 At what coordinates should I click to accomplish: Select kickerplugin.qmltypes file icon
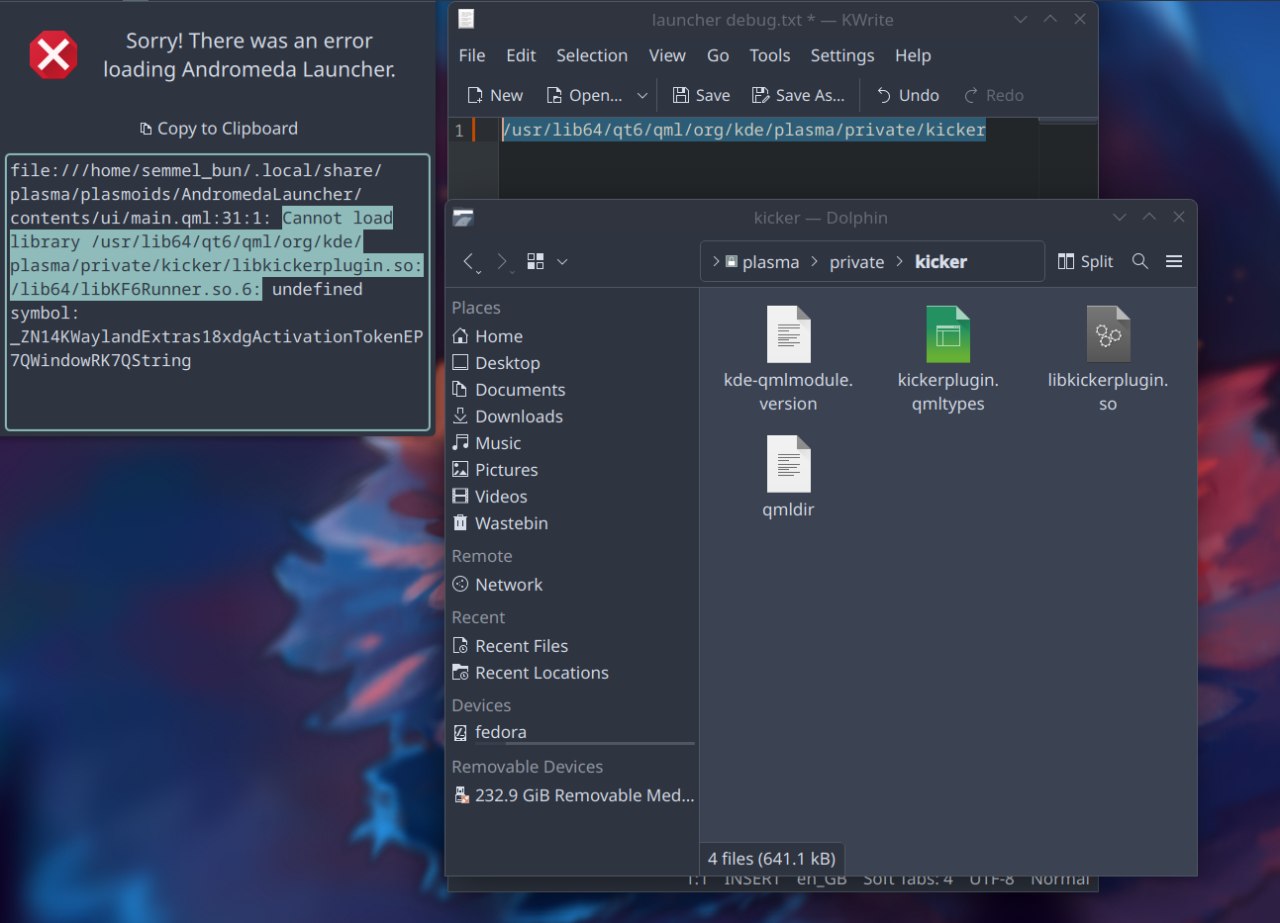click(x=948, y=334)
